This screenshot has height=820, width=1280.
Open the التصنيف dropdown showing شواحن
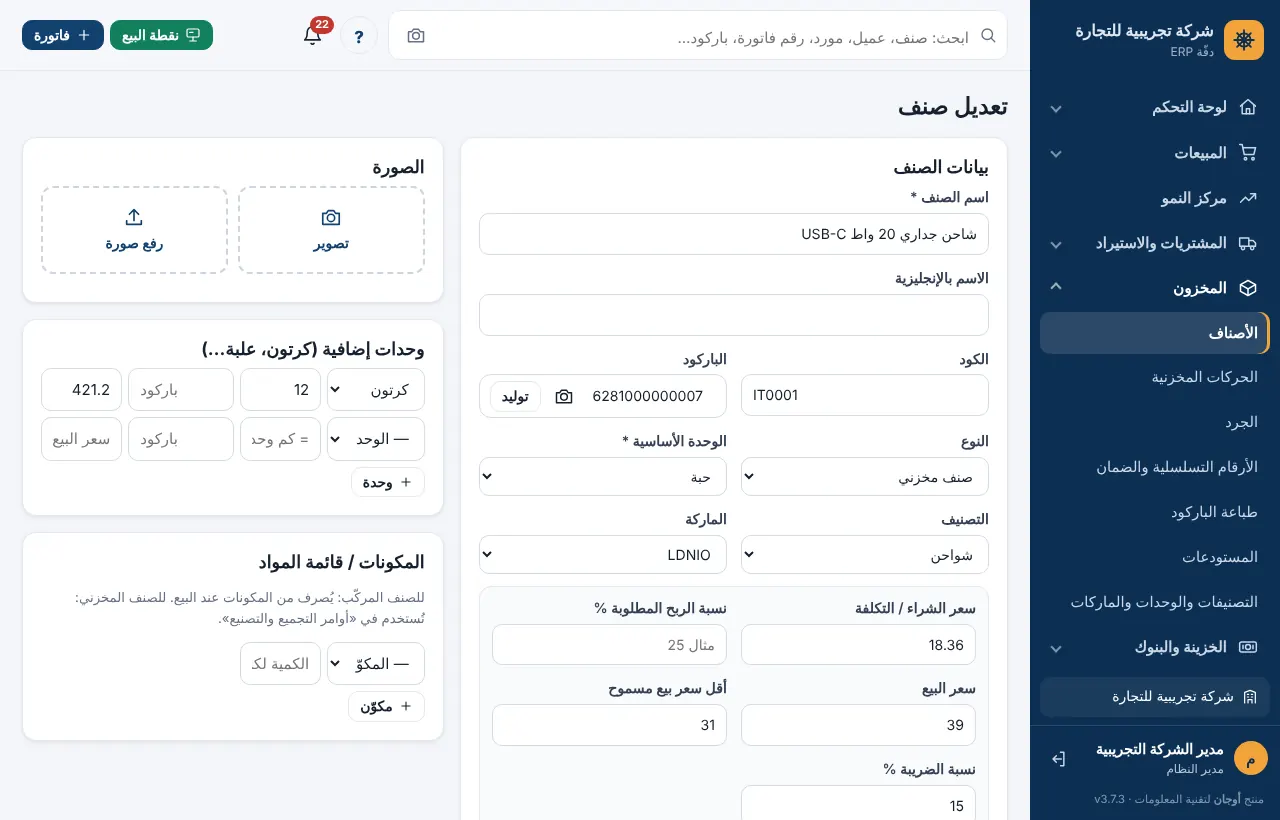[x=865, y=554]
